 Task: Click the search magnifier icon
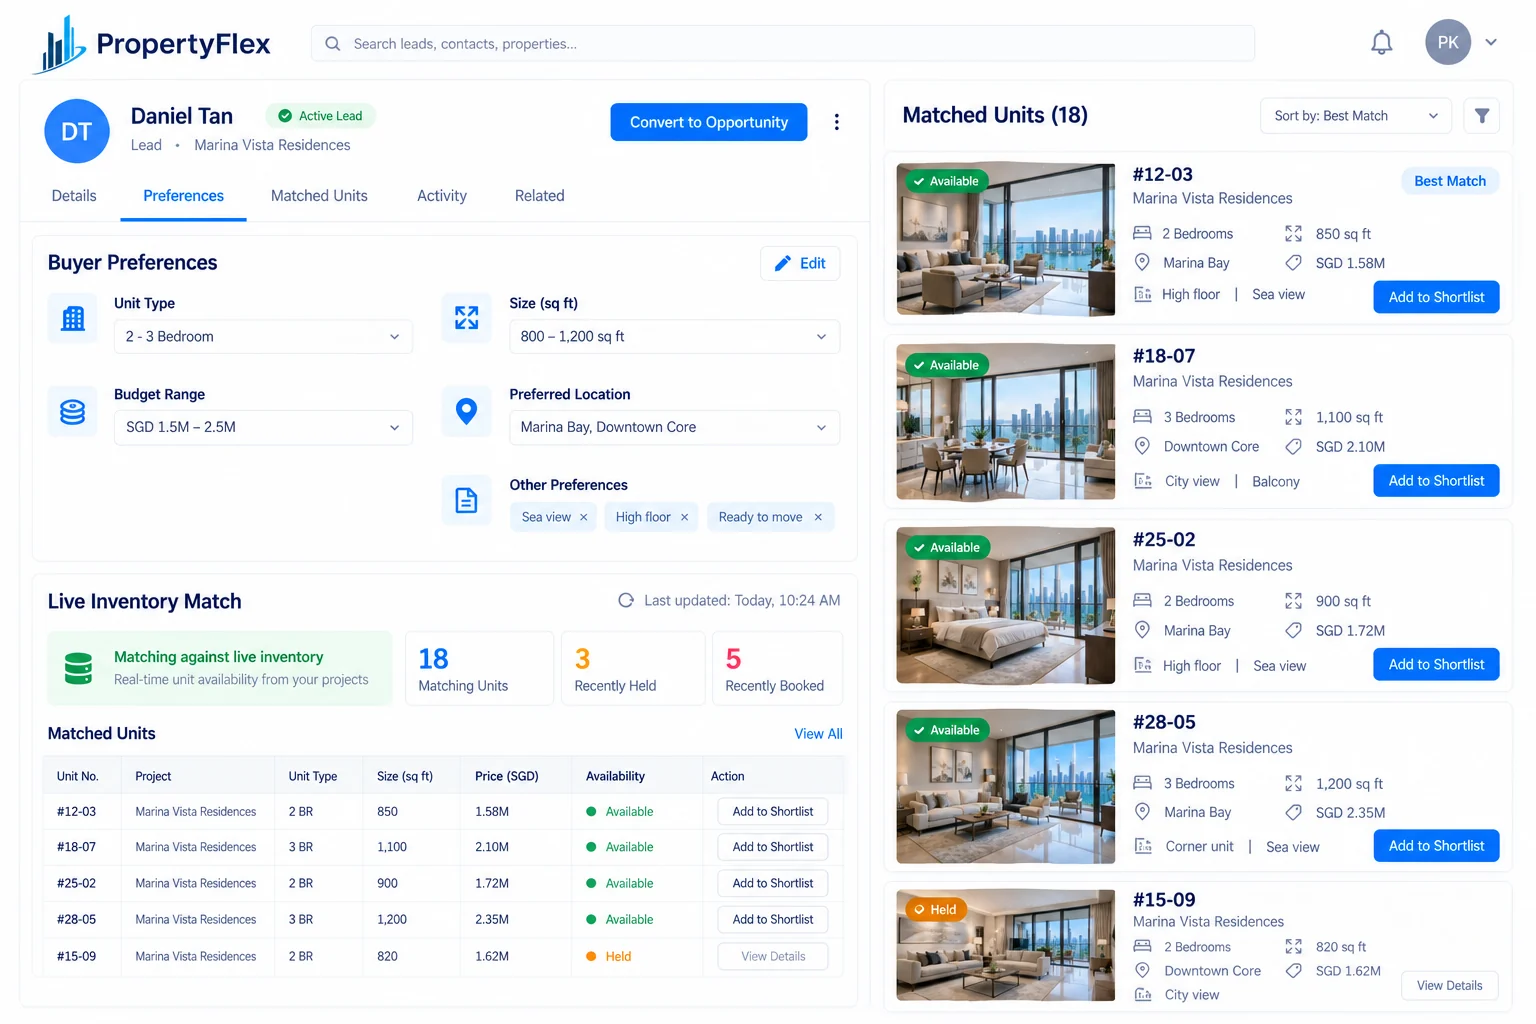pyautogui.click(x=333, y=44)
